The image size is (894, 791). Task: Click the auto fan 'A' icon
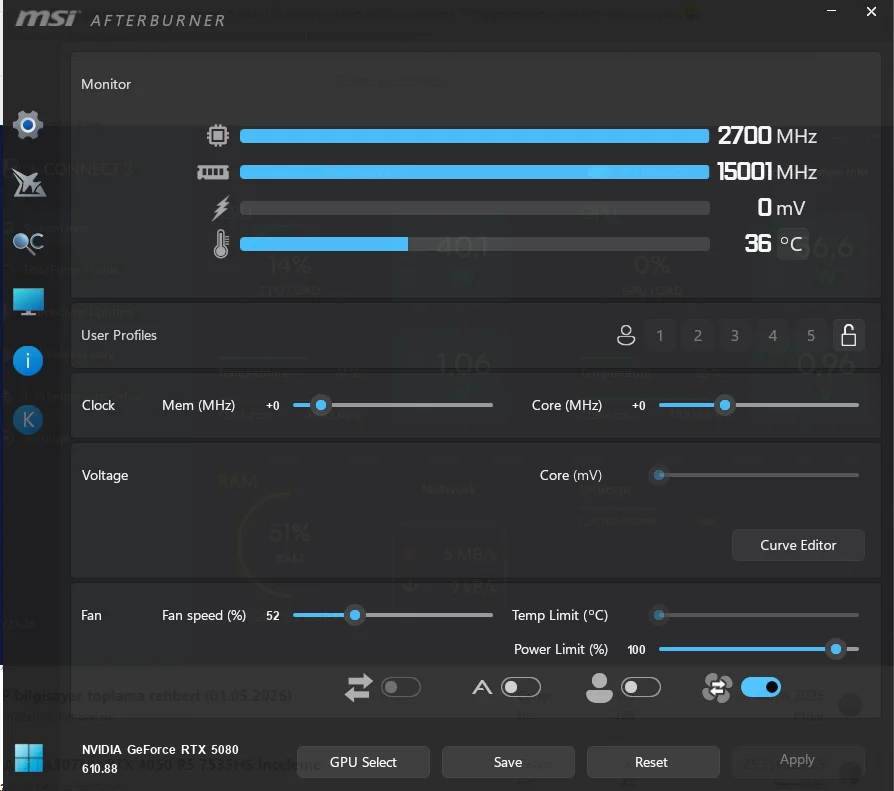(x=482, y=688)
